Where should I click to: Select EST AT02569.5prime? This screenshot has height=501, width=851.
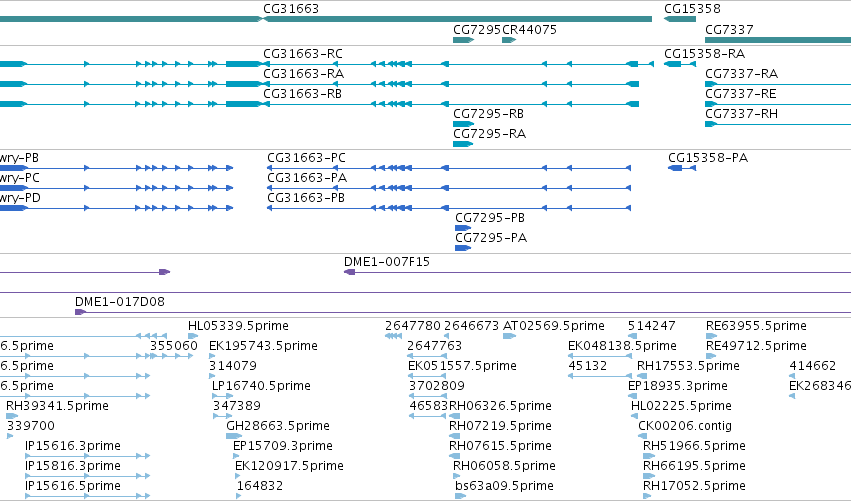tap(554, 326)
